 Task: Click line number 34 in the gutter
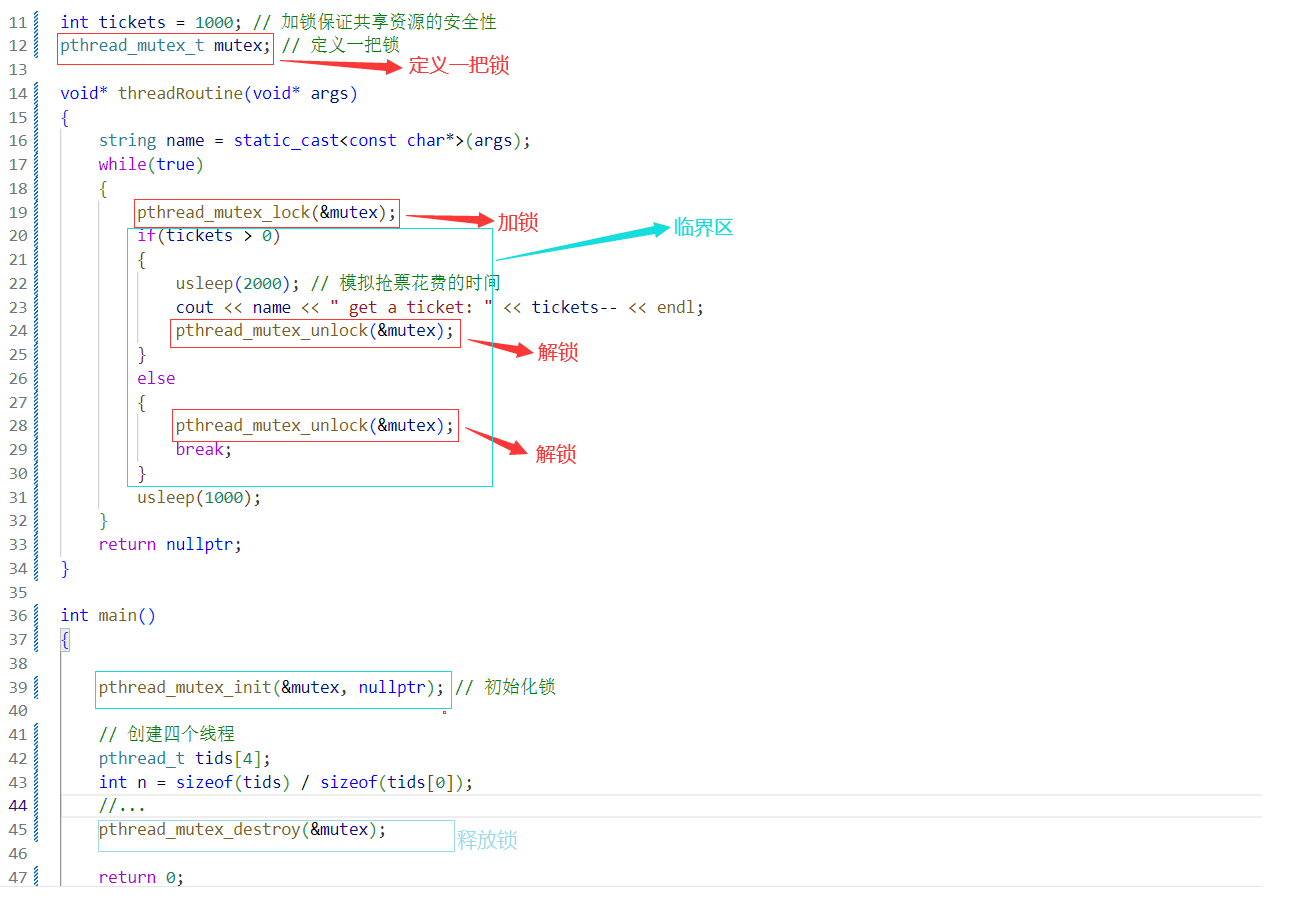(x=18, y=568)
